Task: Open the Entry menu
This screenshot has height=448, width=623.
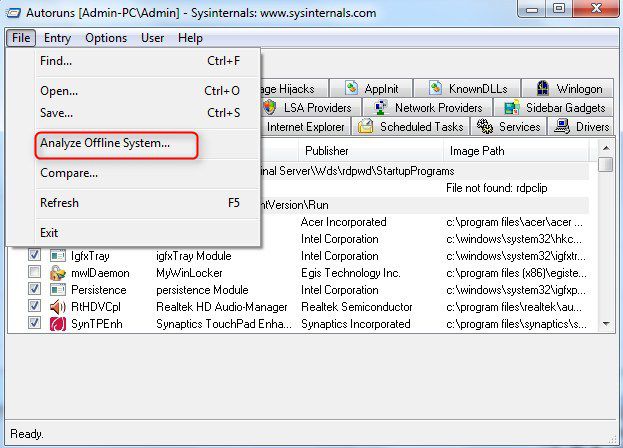Action: (x=57, y=38)
